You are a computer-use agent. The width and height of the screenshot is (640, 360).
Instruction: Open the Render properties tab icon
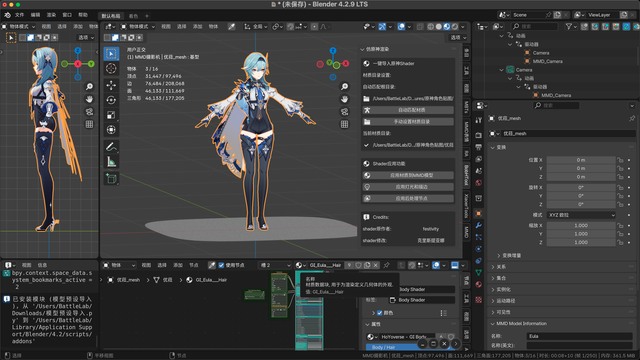pos(479,135)
